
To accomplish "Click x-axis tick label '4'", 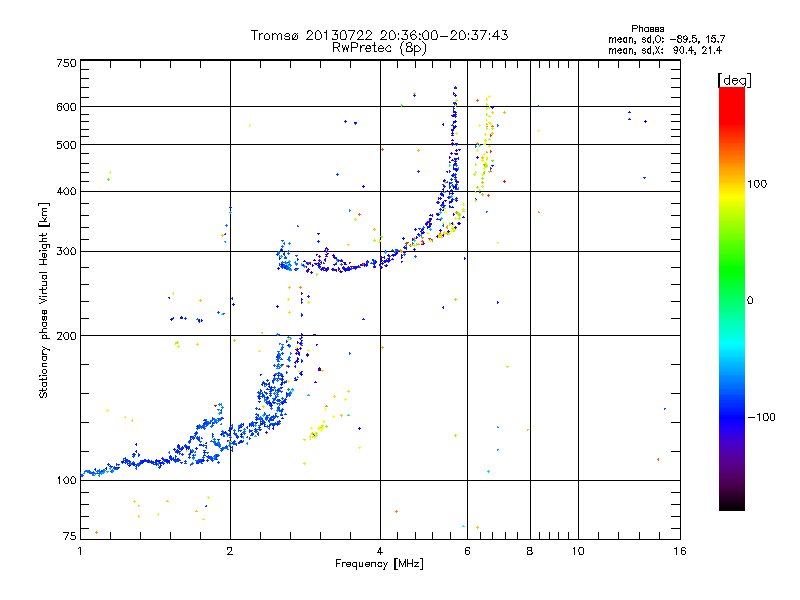I will point(380,551).
